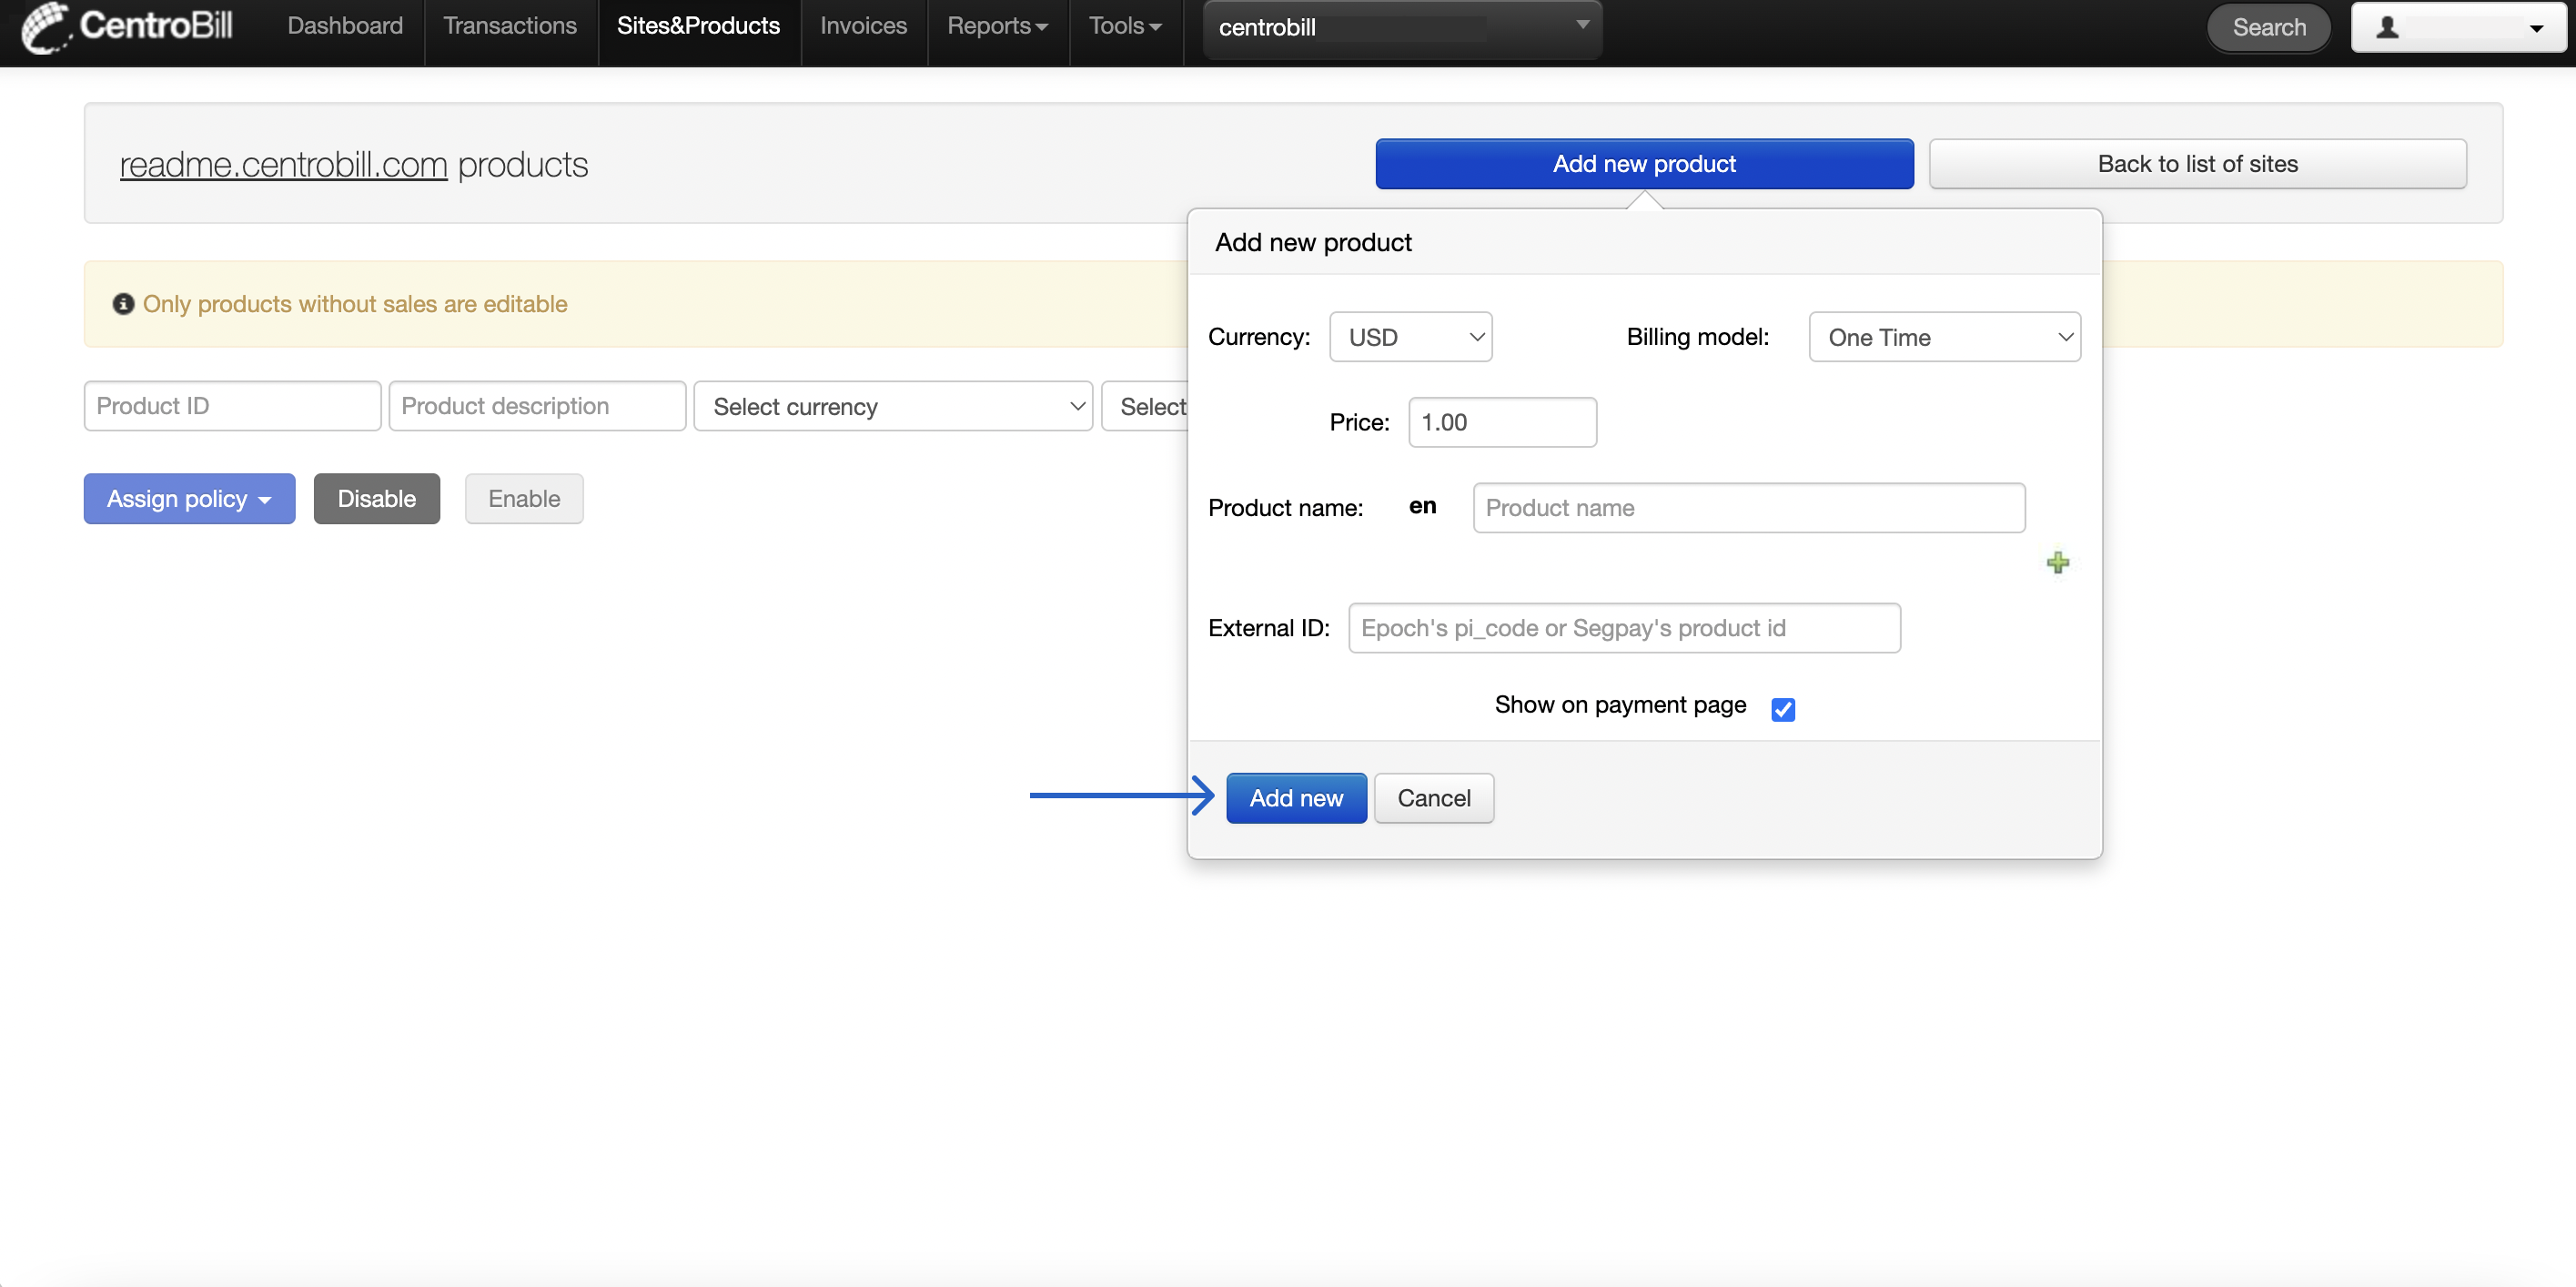Click the Add new button
The image size is (2576, 1287).
tap(1296, 798)
